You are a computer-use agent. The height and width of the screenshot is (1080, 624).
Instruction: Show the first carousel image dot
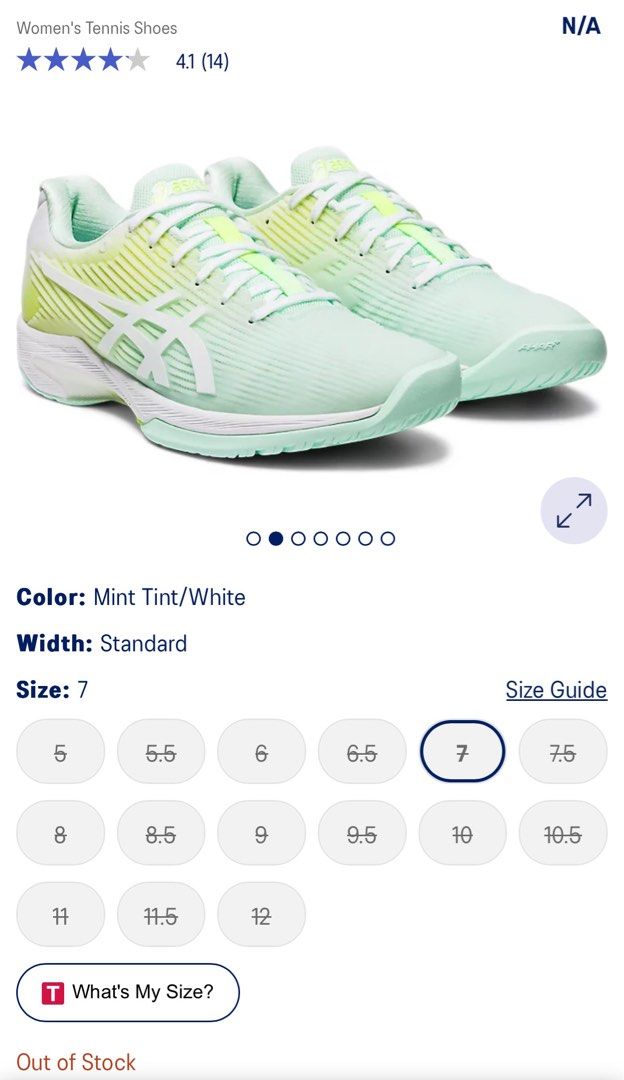coord(253,539)
